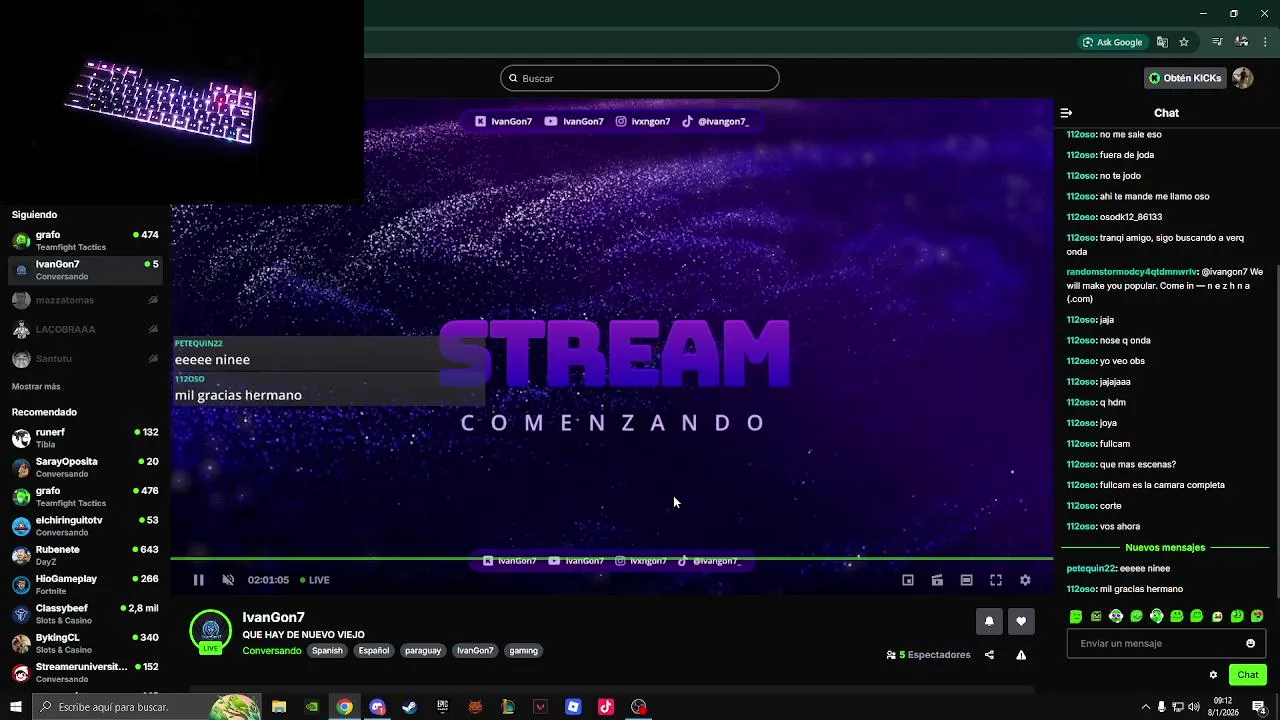1280x720 pixels.
Task: Open recommended channel BykingCL
Action: pos(85,643)
